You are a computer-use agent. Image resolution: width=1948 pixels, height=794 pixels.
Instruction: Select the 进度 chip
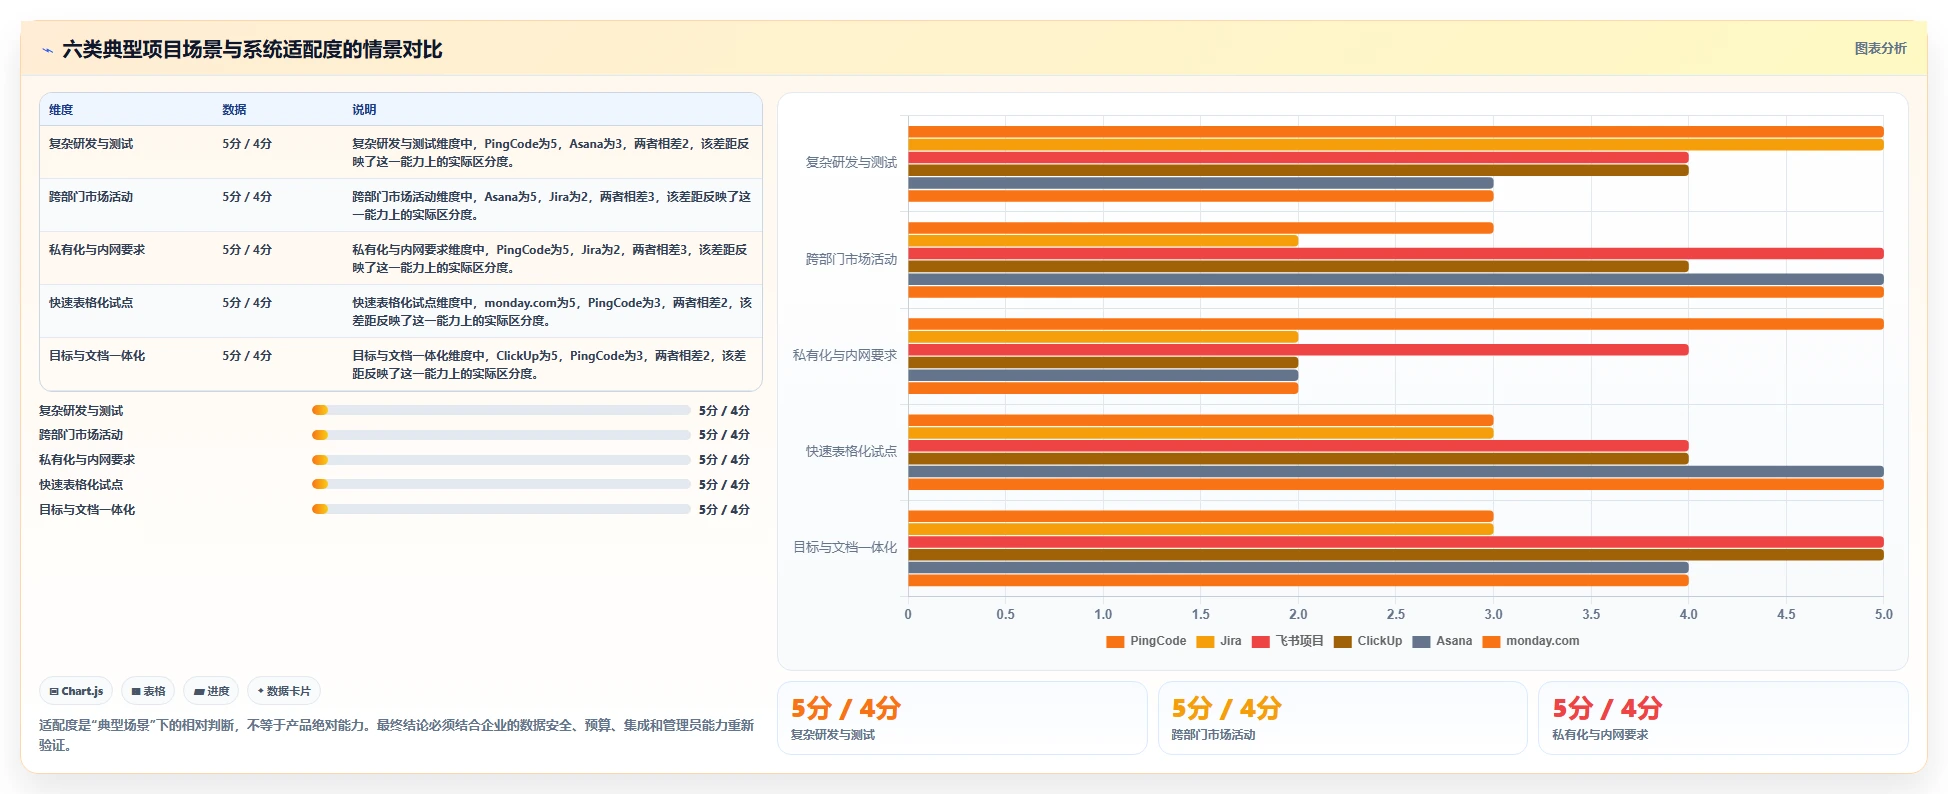211,691
